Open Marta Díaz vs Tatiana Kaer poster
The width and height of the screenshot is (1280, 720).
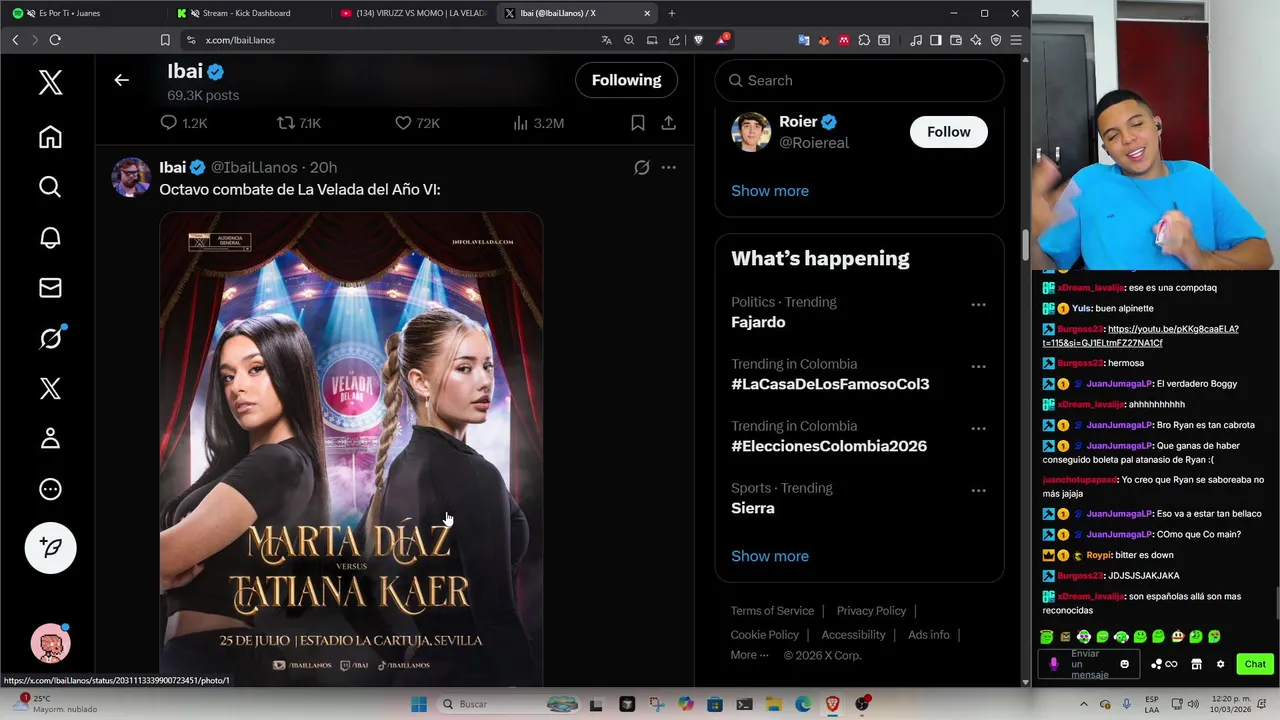point(351,448)
